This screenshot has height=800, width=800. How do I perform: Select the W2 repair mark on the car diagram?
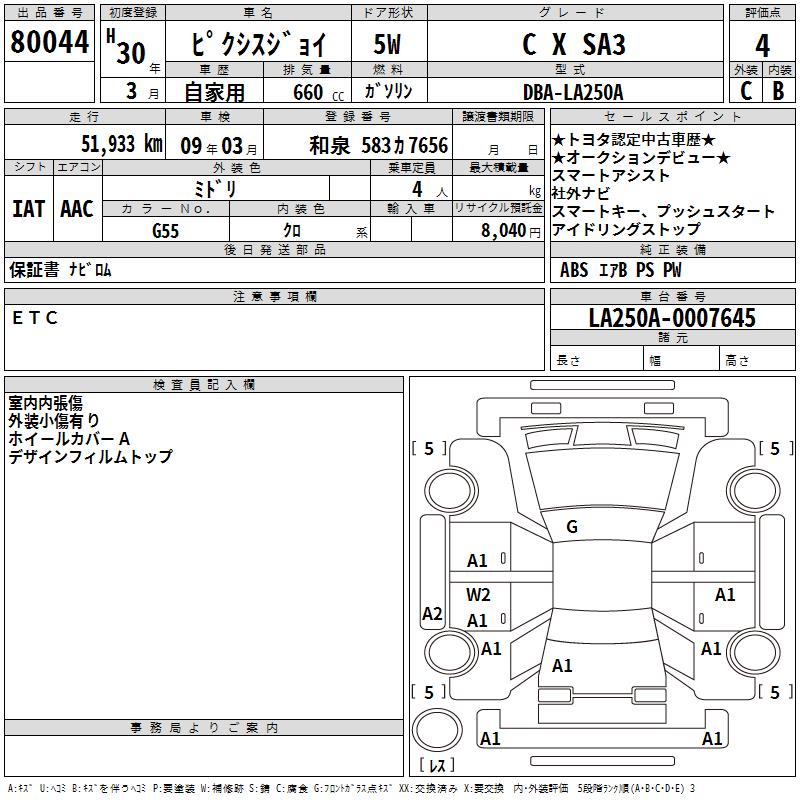point(479,595)
